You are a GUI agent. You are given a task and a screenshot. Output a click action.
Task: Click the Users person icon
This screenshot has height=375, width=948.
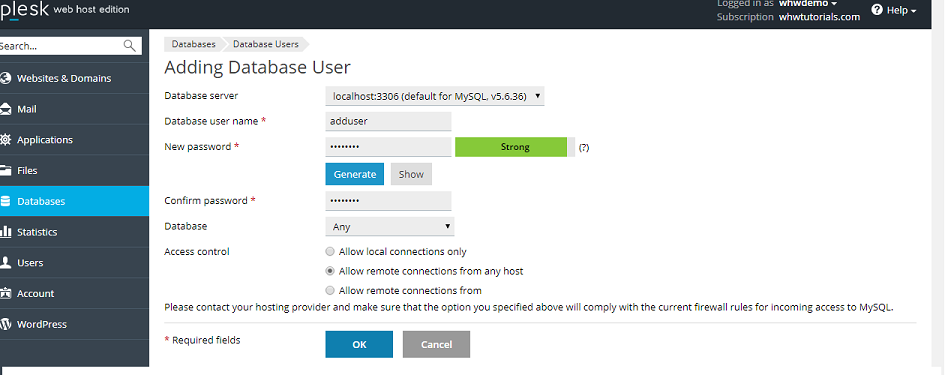point(5,262)
